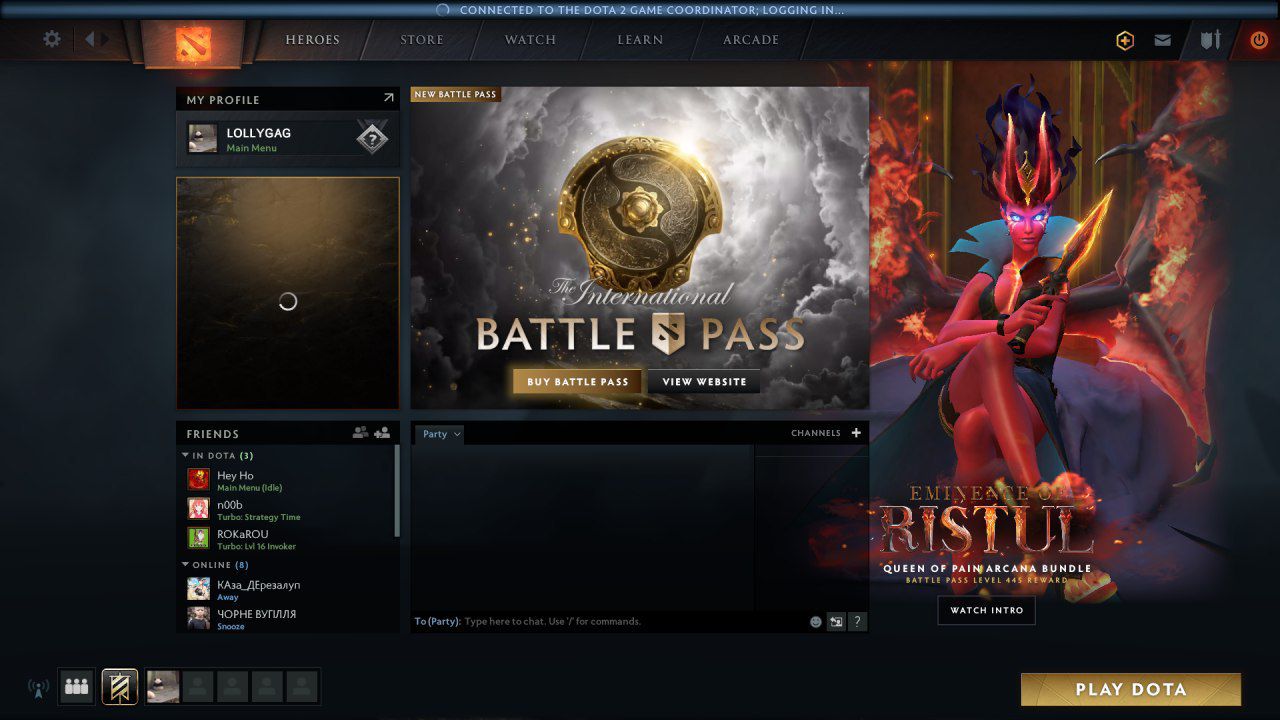
Task: Click the Watch Intro button
Action: [x=986, y=610]
